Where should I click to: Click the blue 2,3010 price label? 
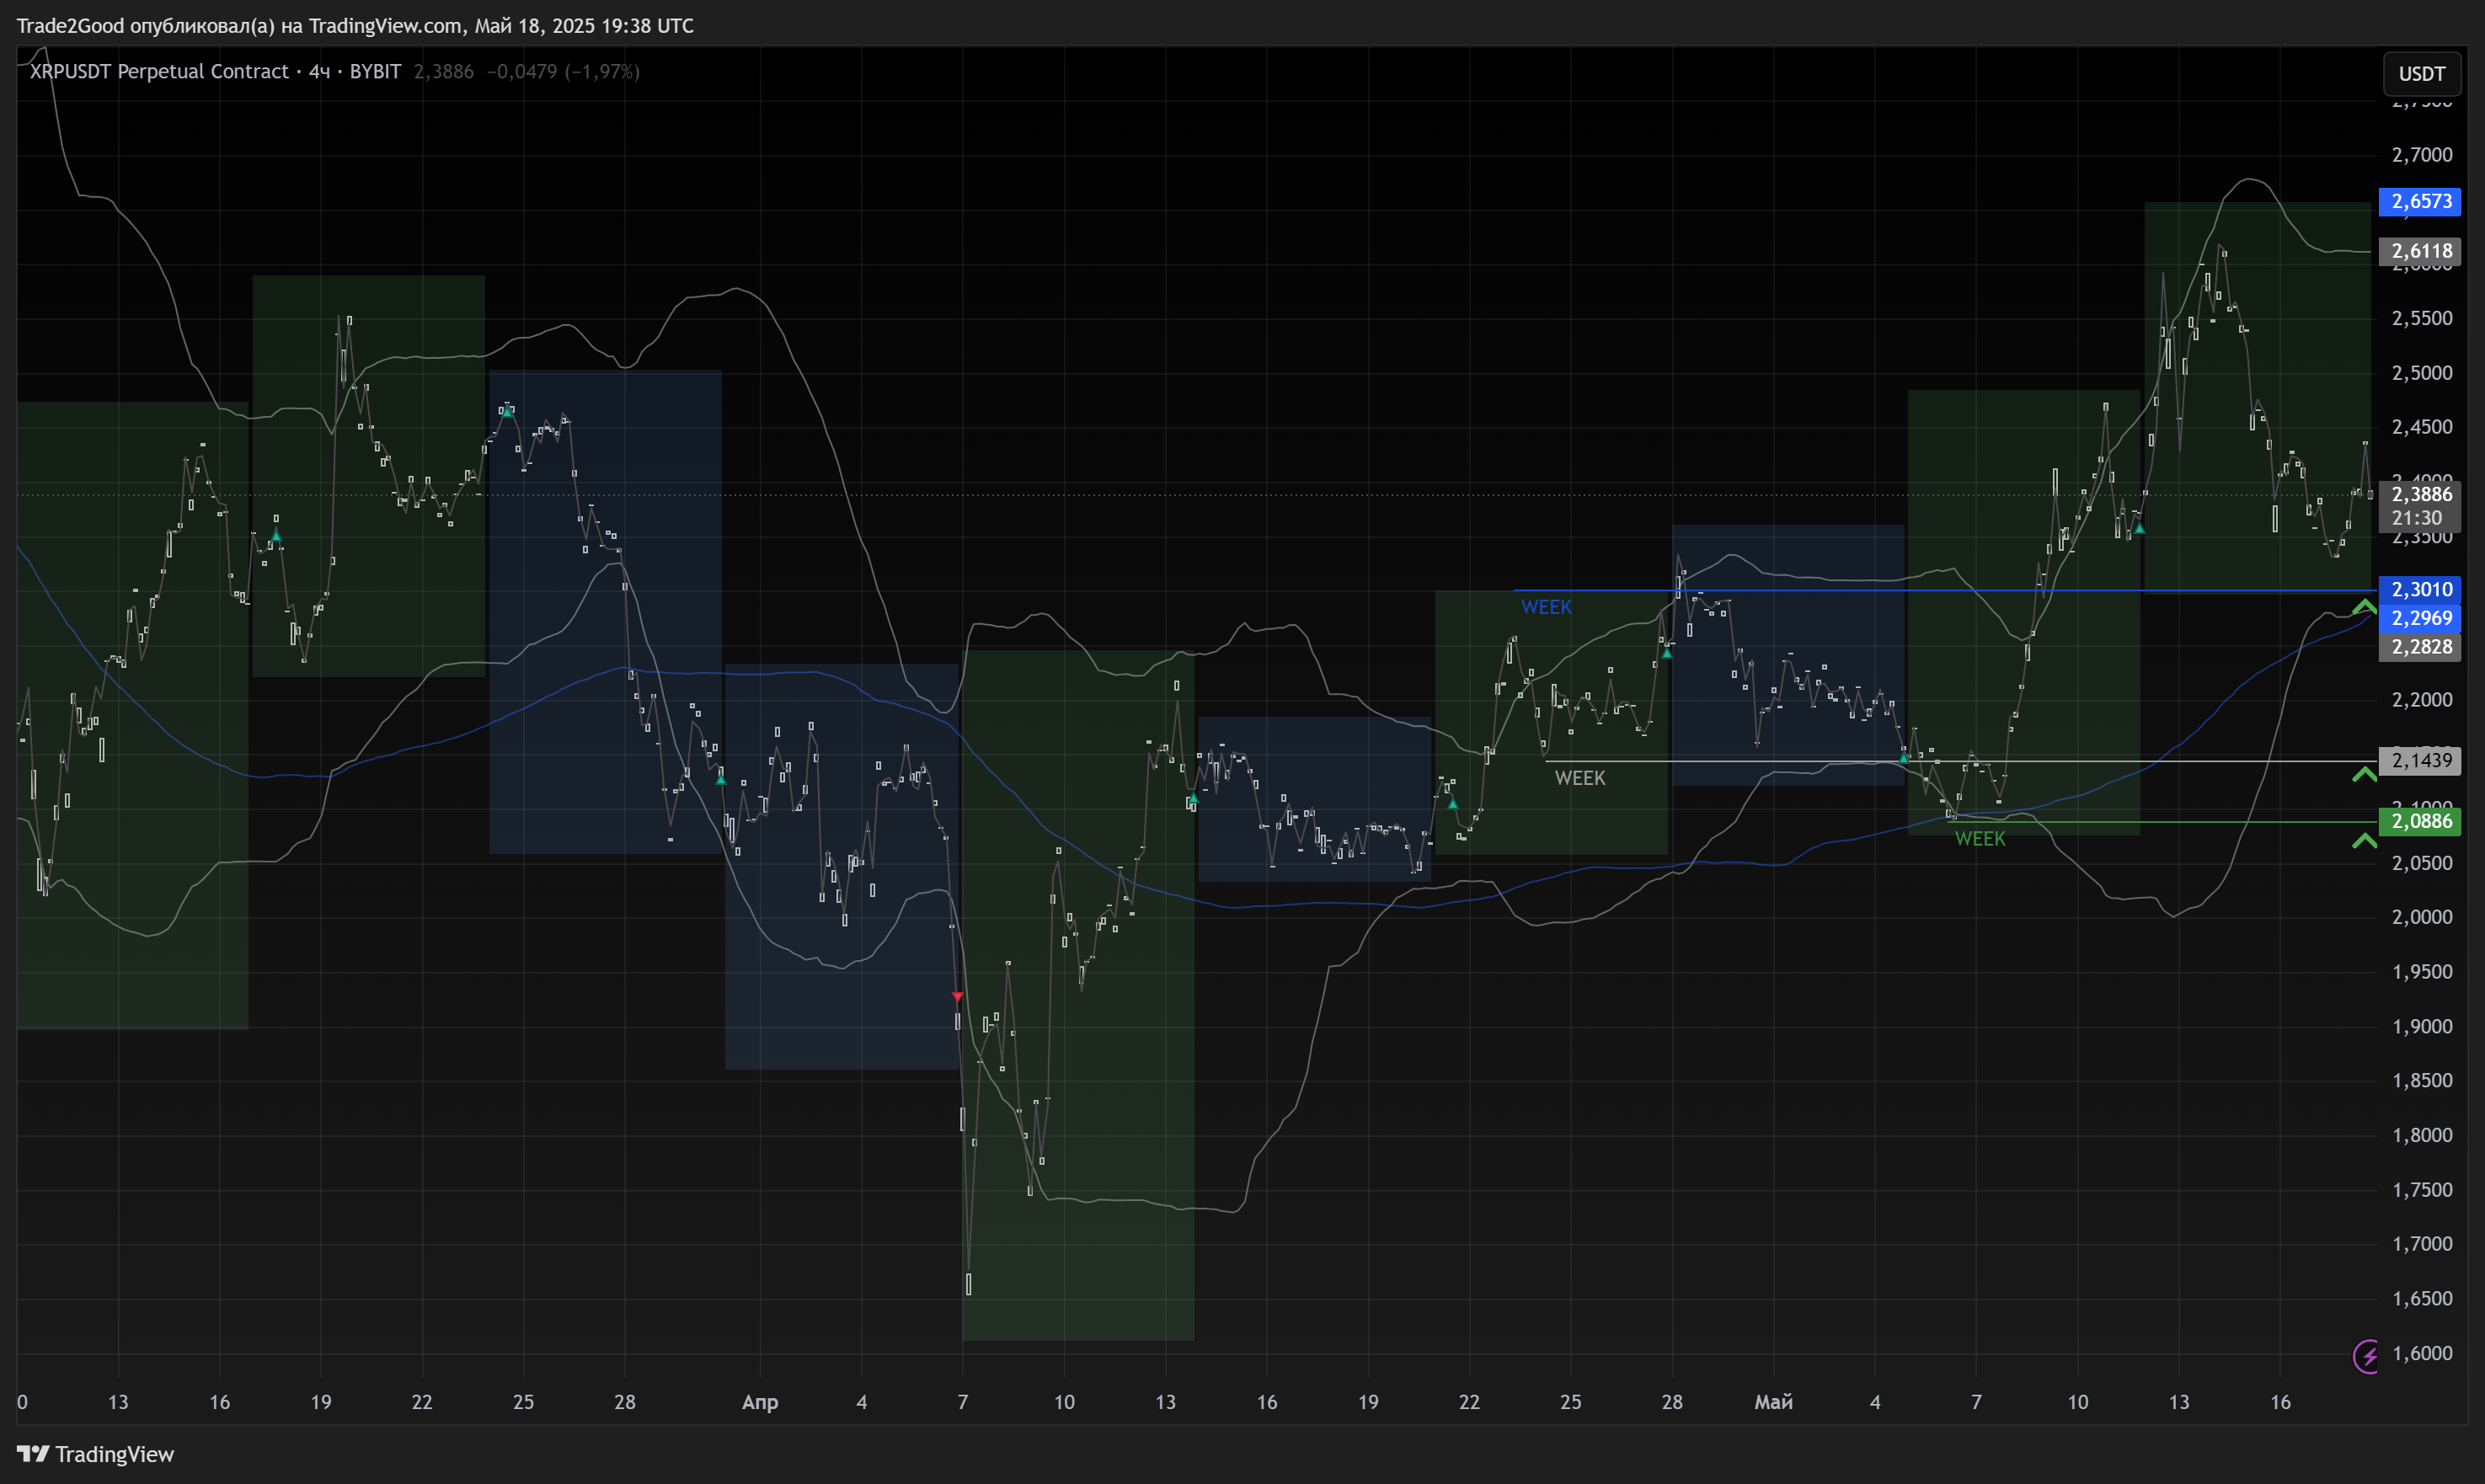pyautogui.click(x=2420, y=590)
